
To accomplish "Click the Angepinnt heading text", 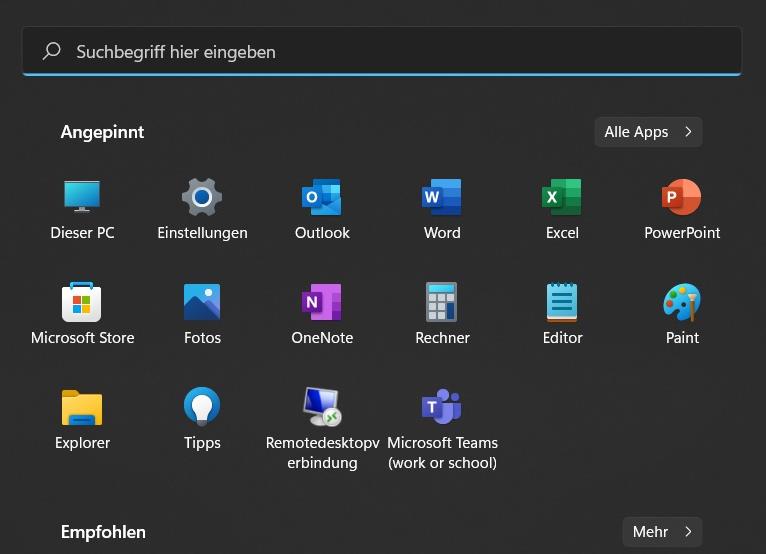I will (102, 132).
